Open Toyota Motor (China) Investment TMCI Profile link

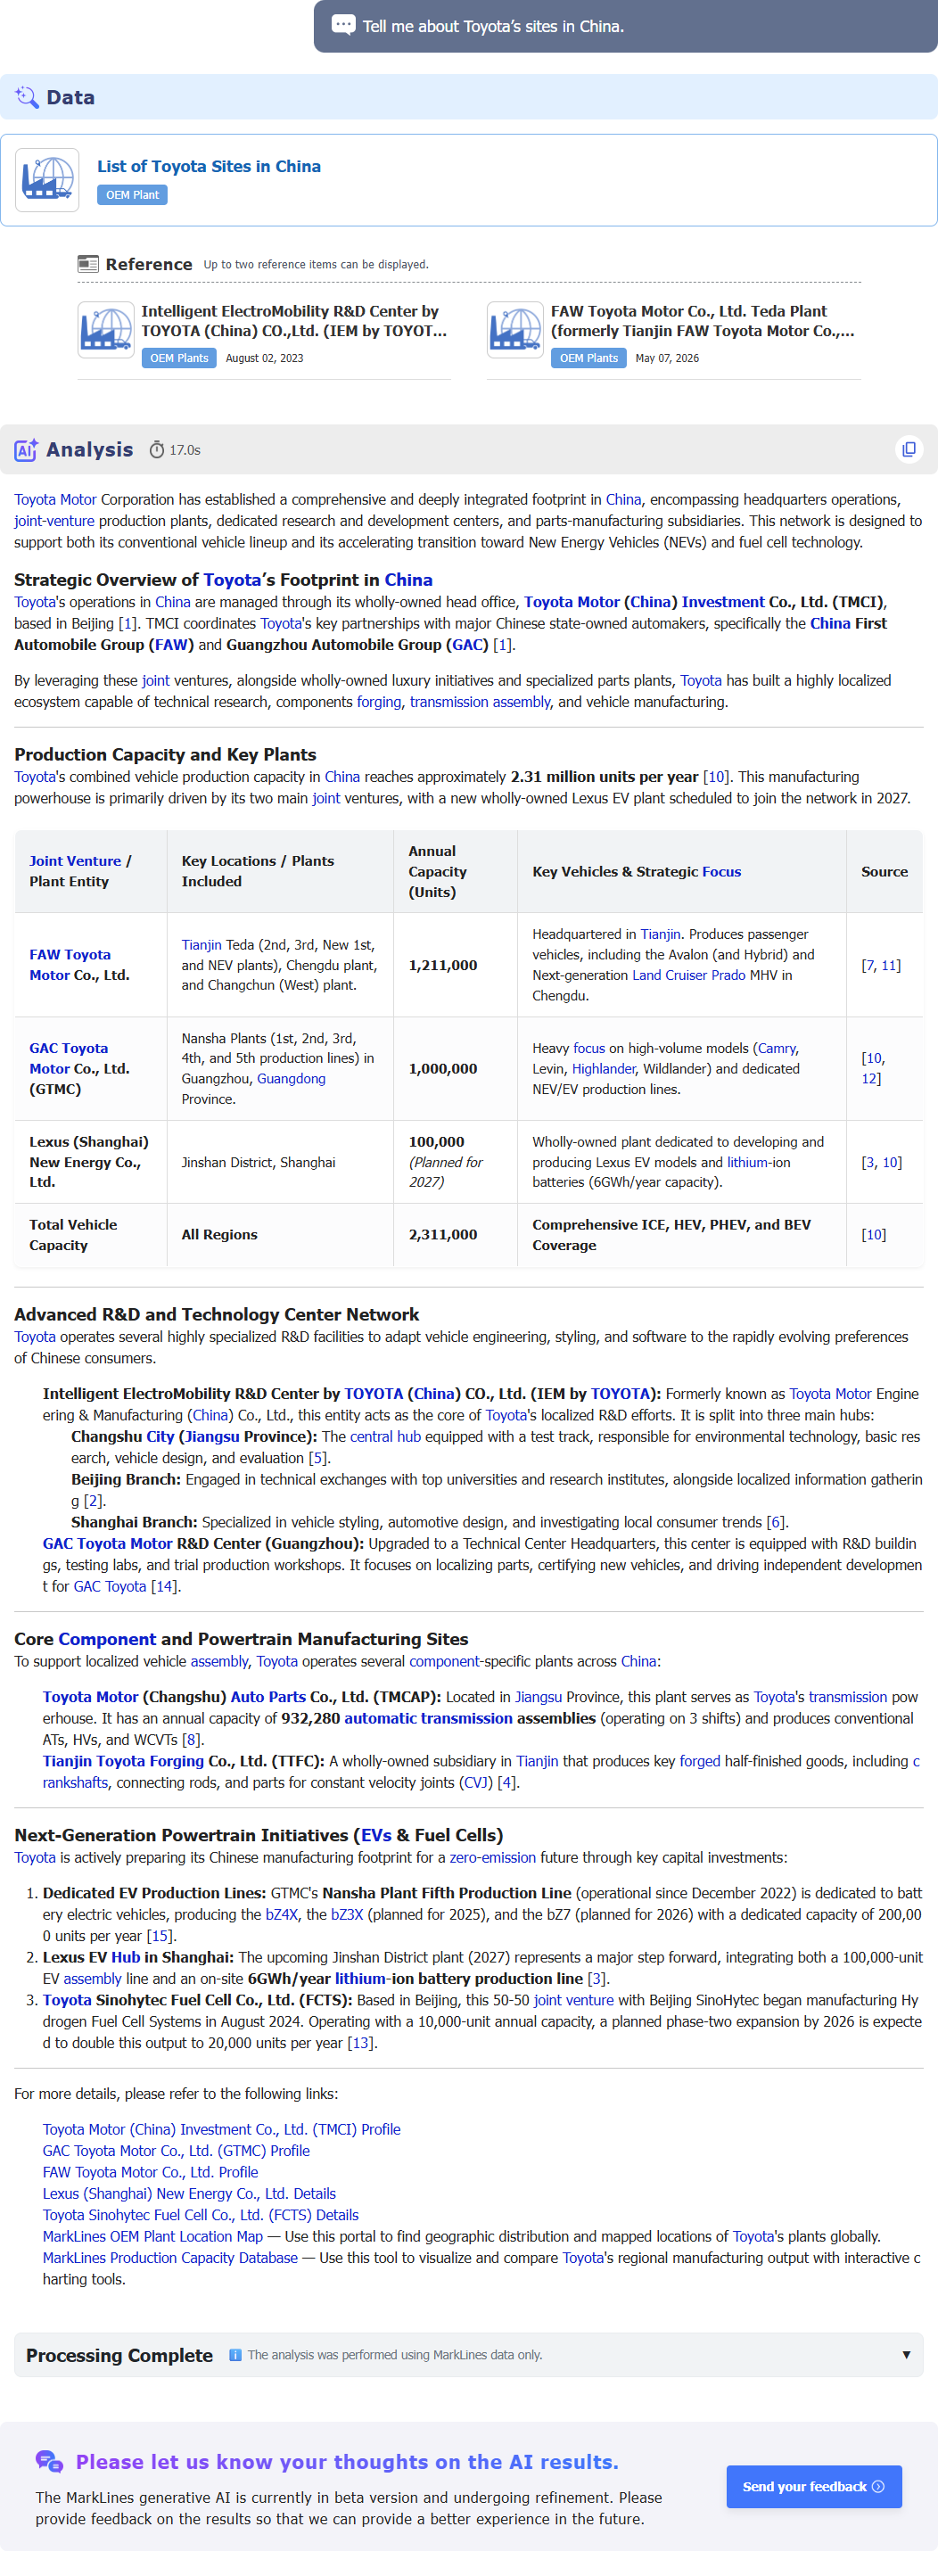coord(221,2129)
